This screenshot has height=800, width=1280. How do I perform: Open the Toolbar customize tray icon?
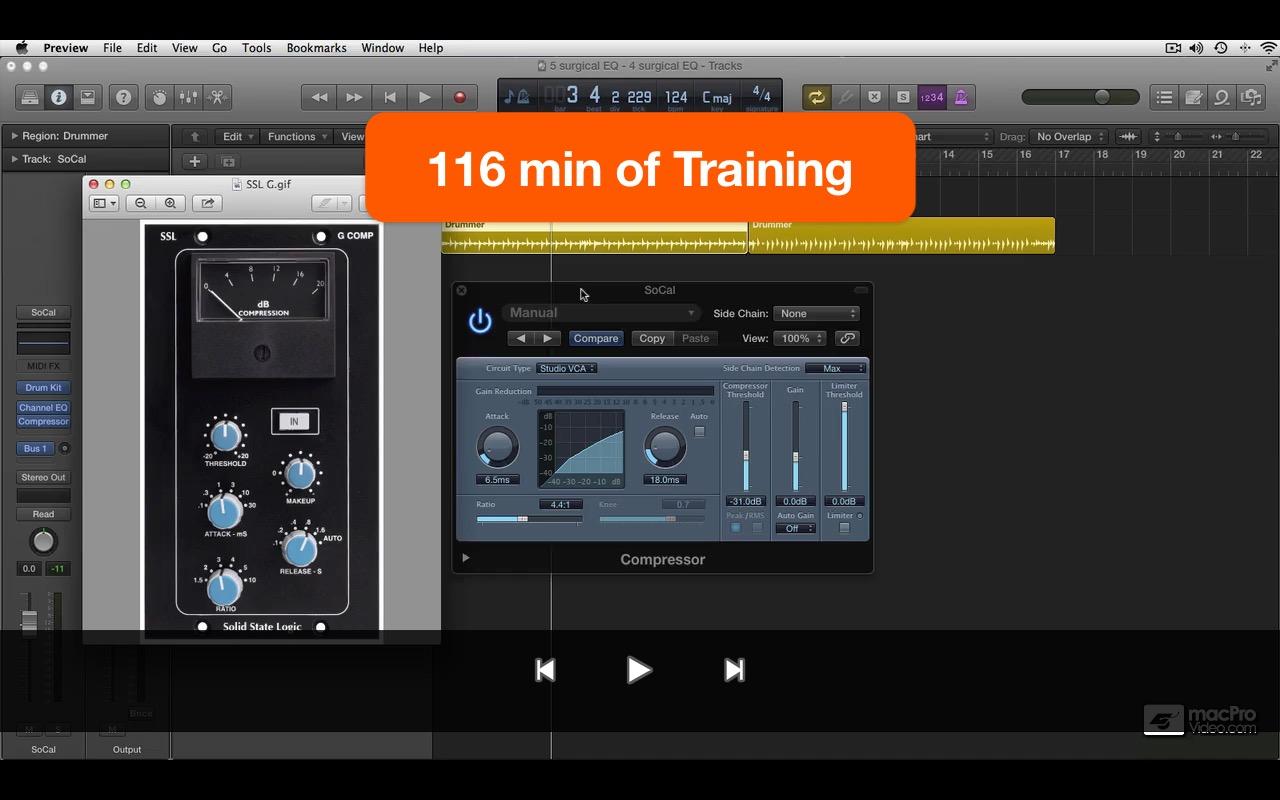88,97
